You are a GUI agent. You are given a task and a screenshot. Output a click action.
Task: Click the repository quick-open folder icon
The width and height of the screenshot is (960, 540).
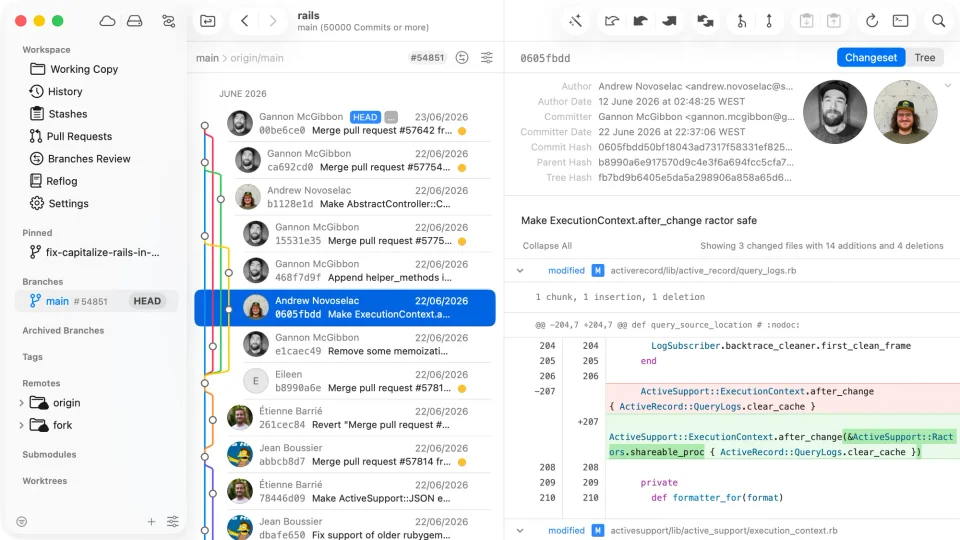click(208, 21)
